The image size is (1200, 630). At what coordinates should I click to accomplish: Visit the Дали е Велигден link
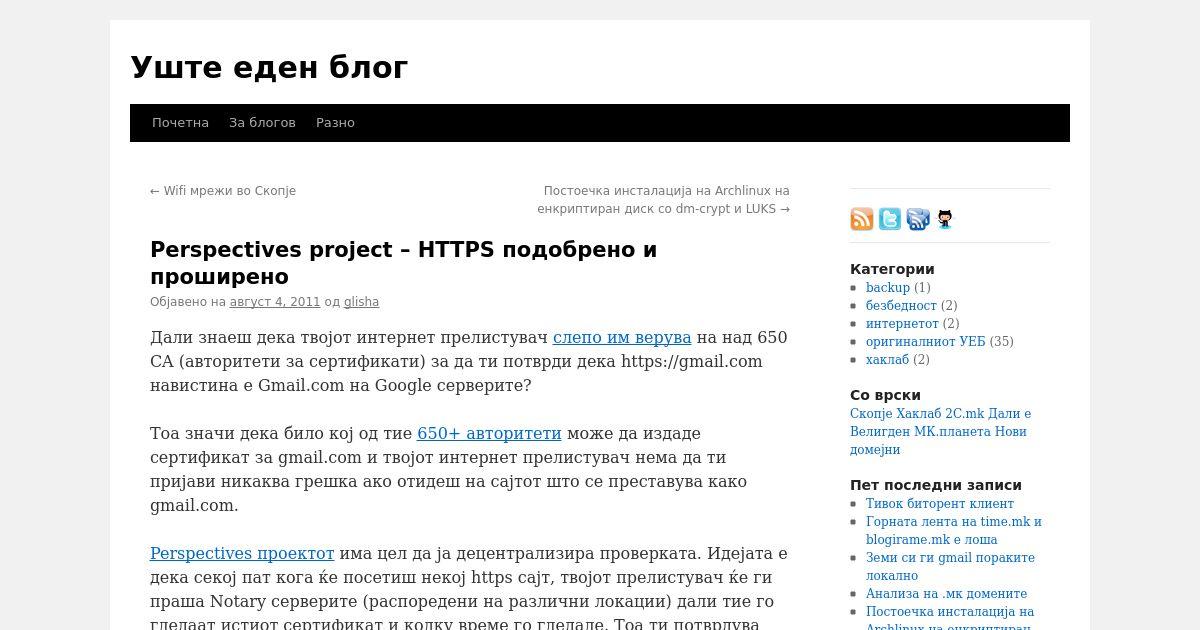click(940, 423)
